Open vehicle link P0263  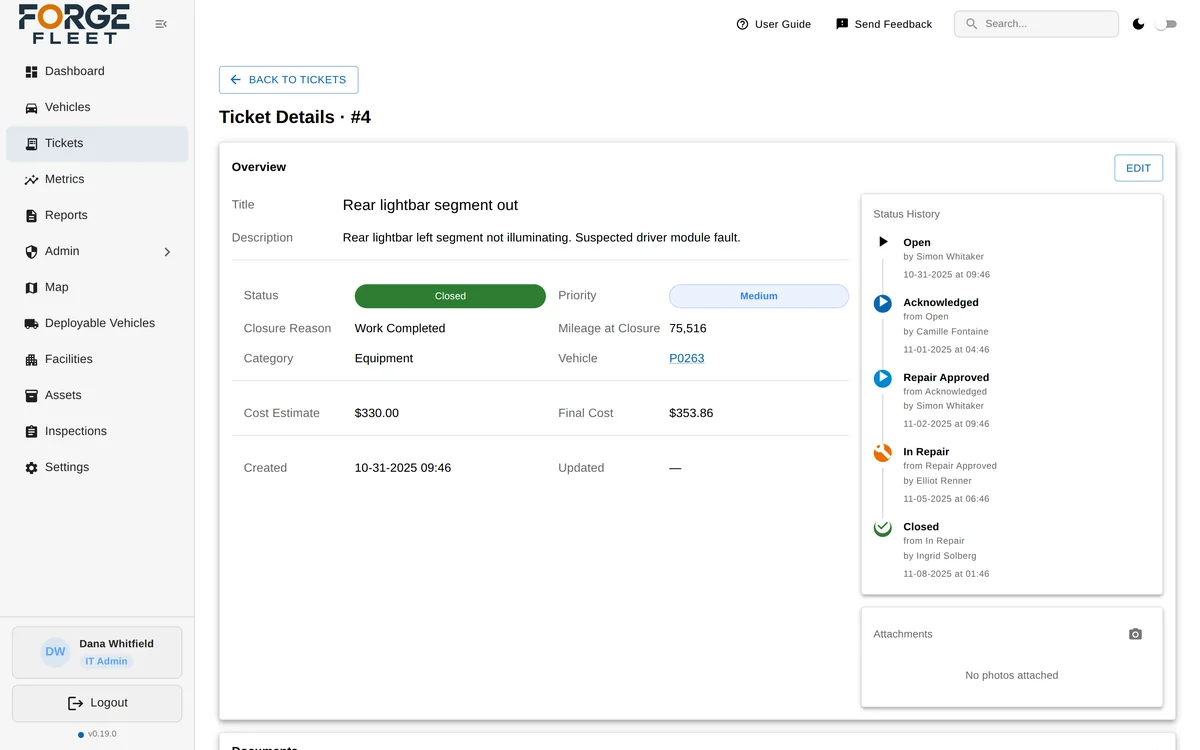click(x=687, y=358)
